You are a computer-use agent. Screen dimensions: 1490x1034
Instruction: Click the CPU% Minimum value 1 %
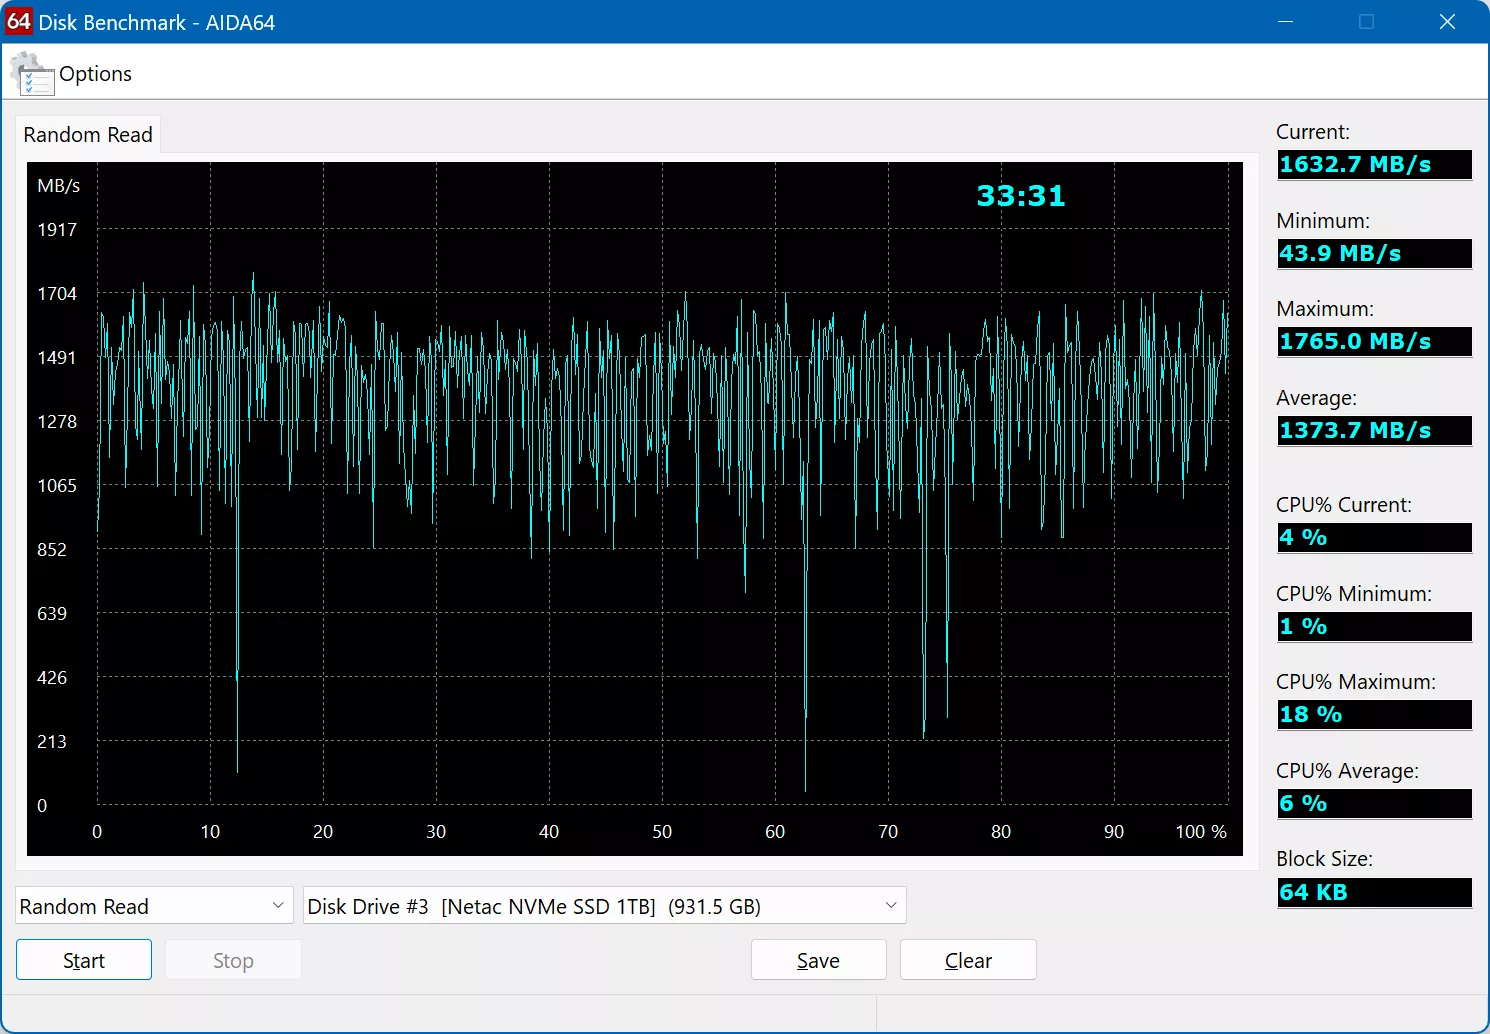click(x=1374, y=627)
